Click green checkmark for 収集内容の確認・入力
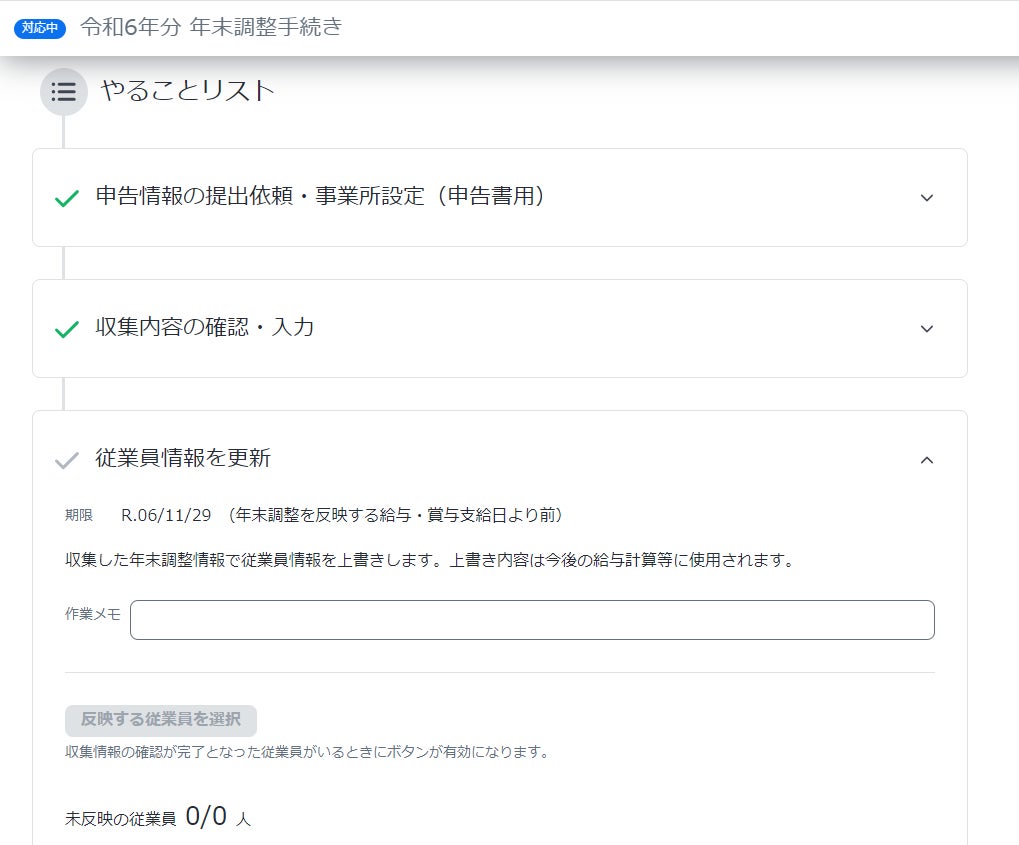 click(x=67, y=329)
